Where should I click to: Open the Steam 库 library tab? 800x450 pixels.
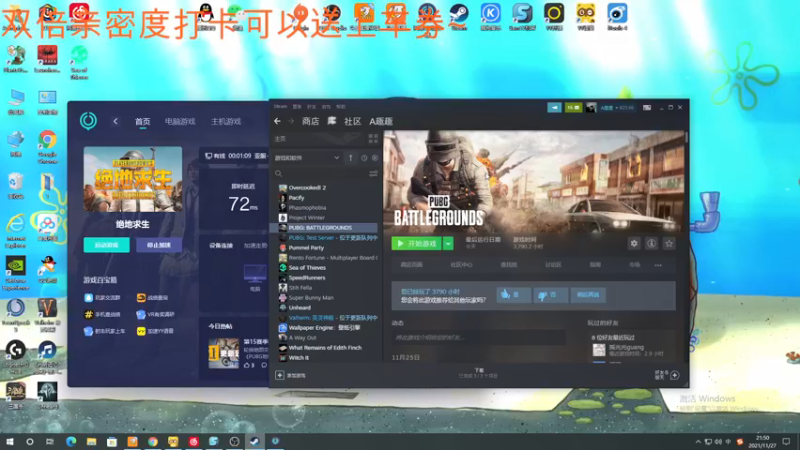click(332, 121)
